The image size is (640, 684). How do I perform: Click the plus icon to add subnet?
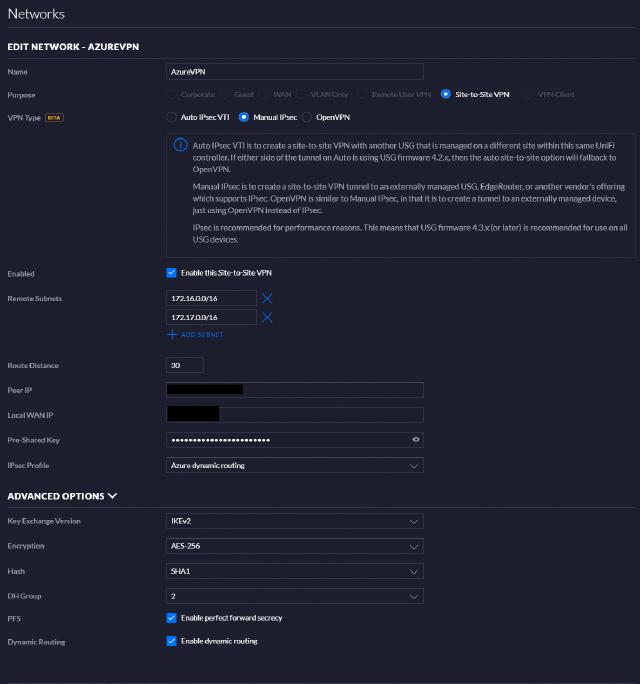coord(172,334)
